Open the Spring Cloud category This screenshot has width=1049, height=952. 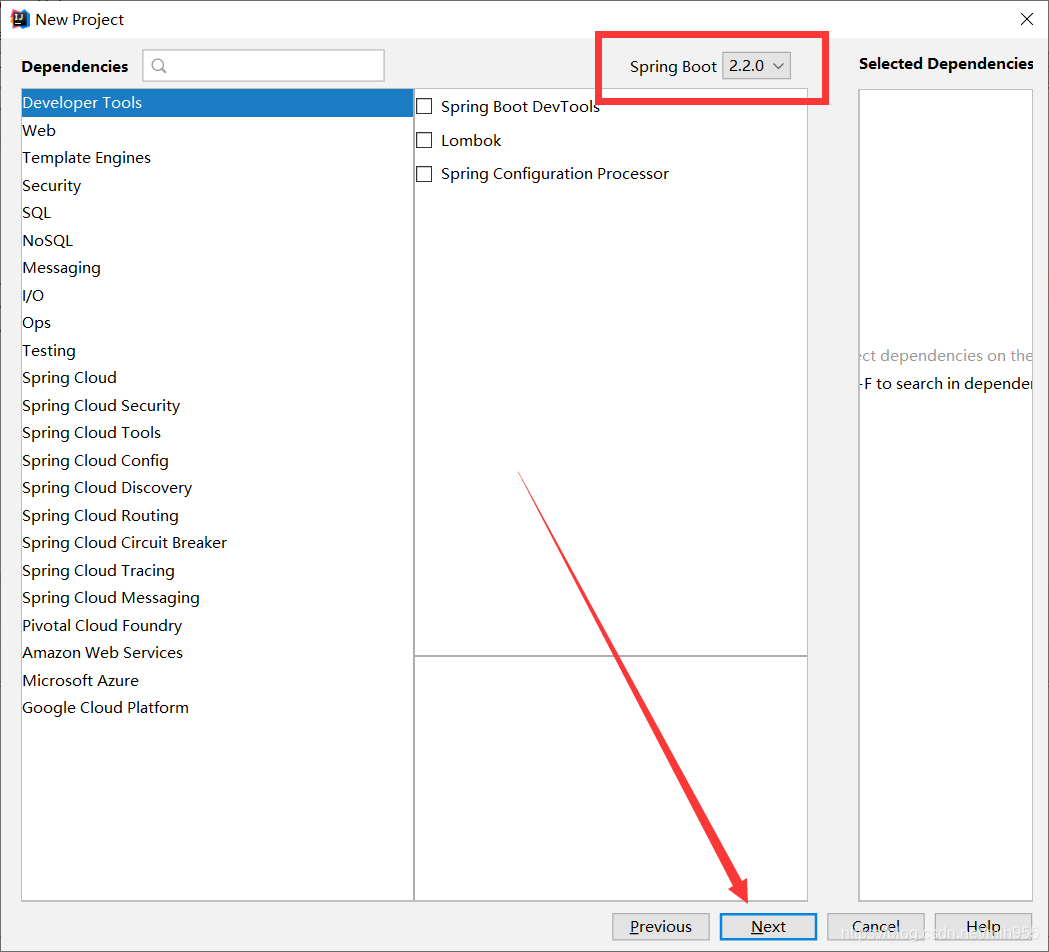click(x=217, y=378)
